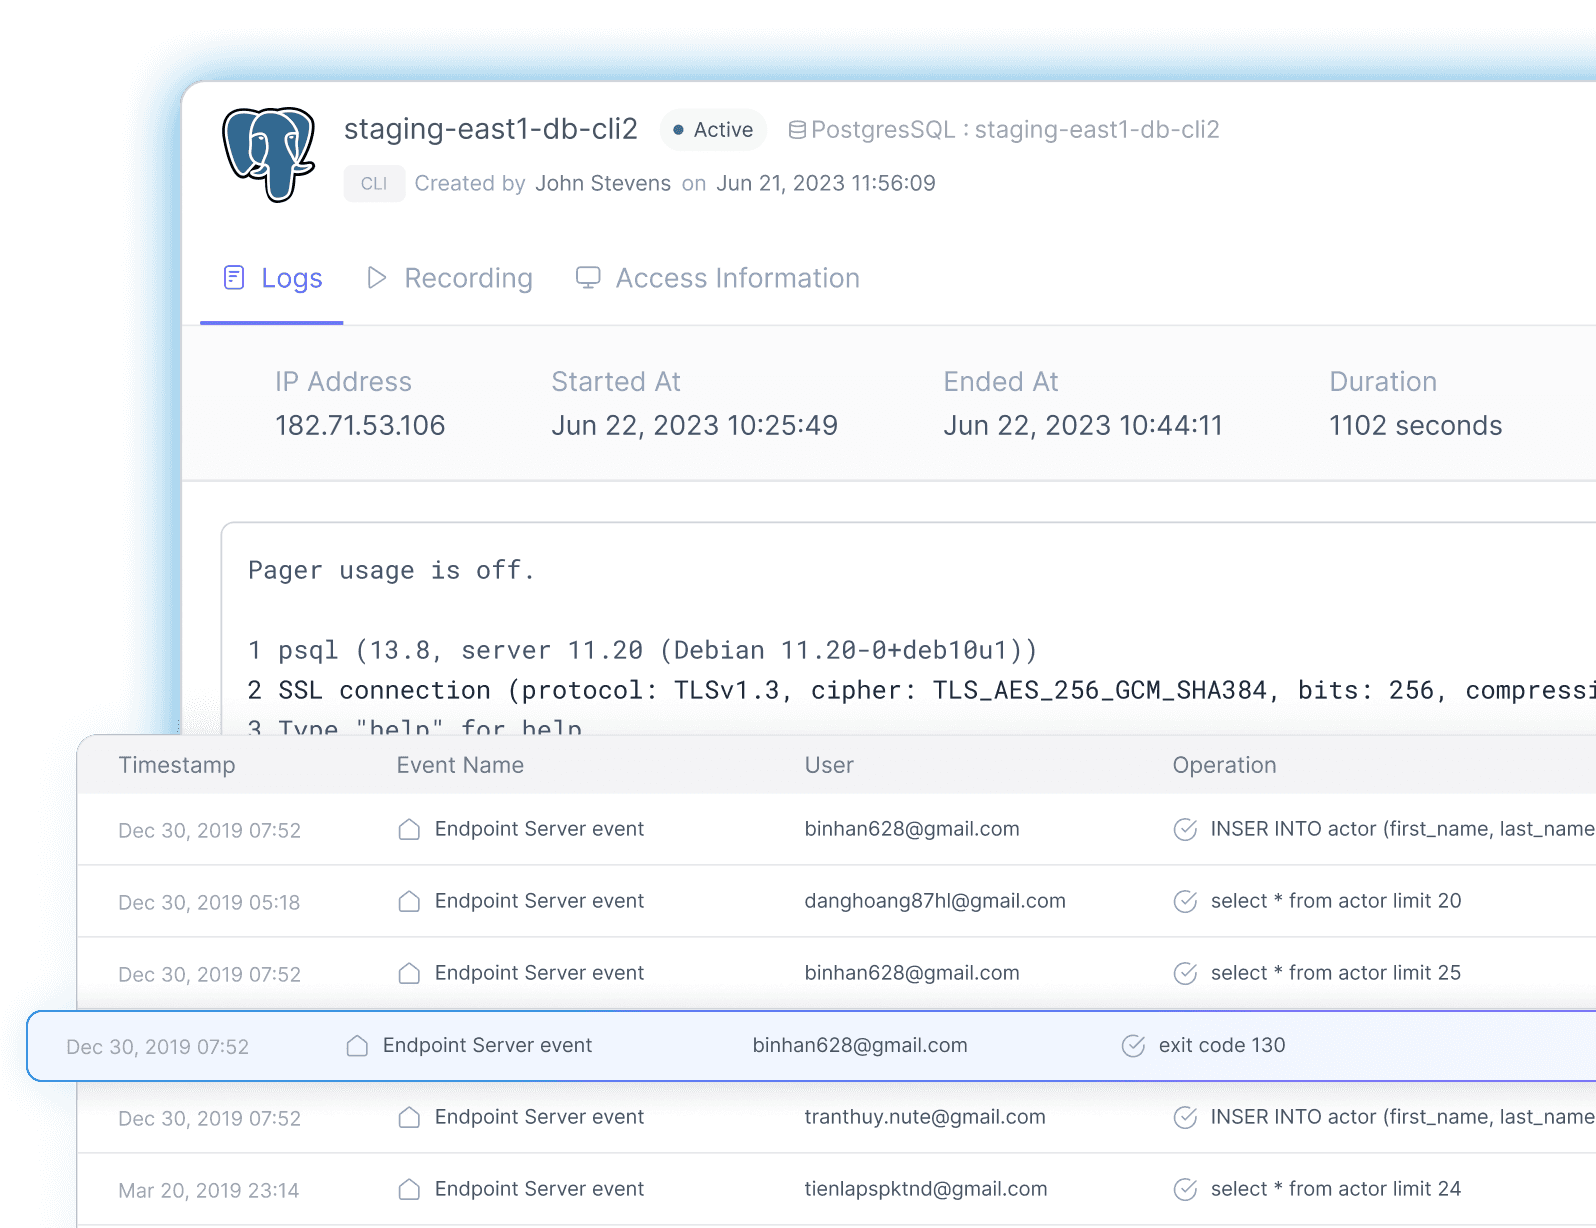Image resolution: width=1596 pixels, height=1228 pixels.
Task: Click the IP address 182.71.53.106
Action: pos(360,426)
